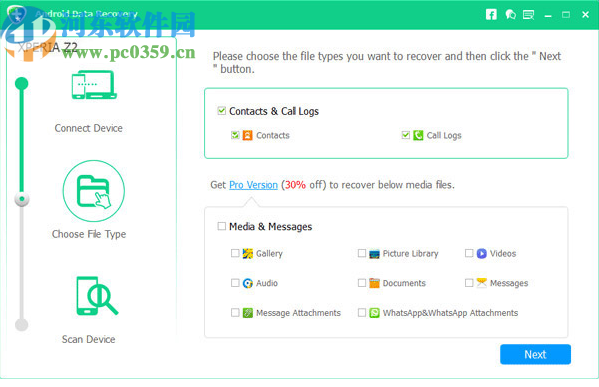This screenshot has width=599, height=387.
Task: Click the Messages envelope icon
Action: pos(482,283)
